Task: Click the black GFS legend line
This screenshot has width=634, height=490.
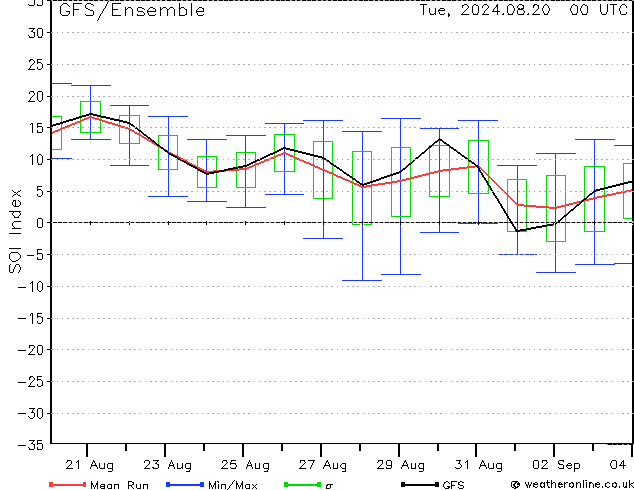Action: 420,484
